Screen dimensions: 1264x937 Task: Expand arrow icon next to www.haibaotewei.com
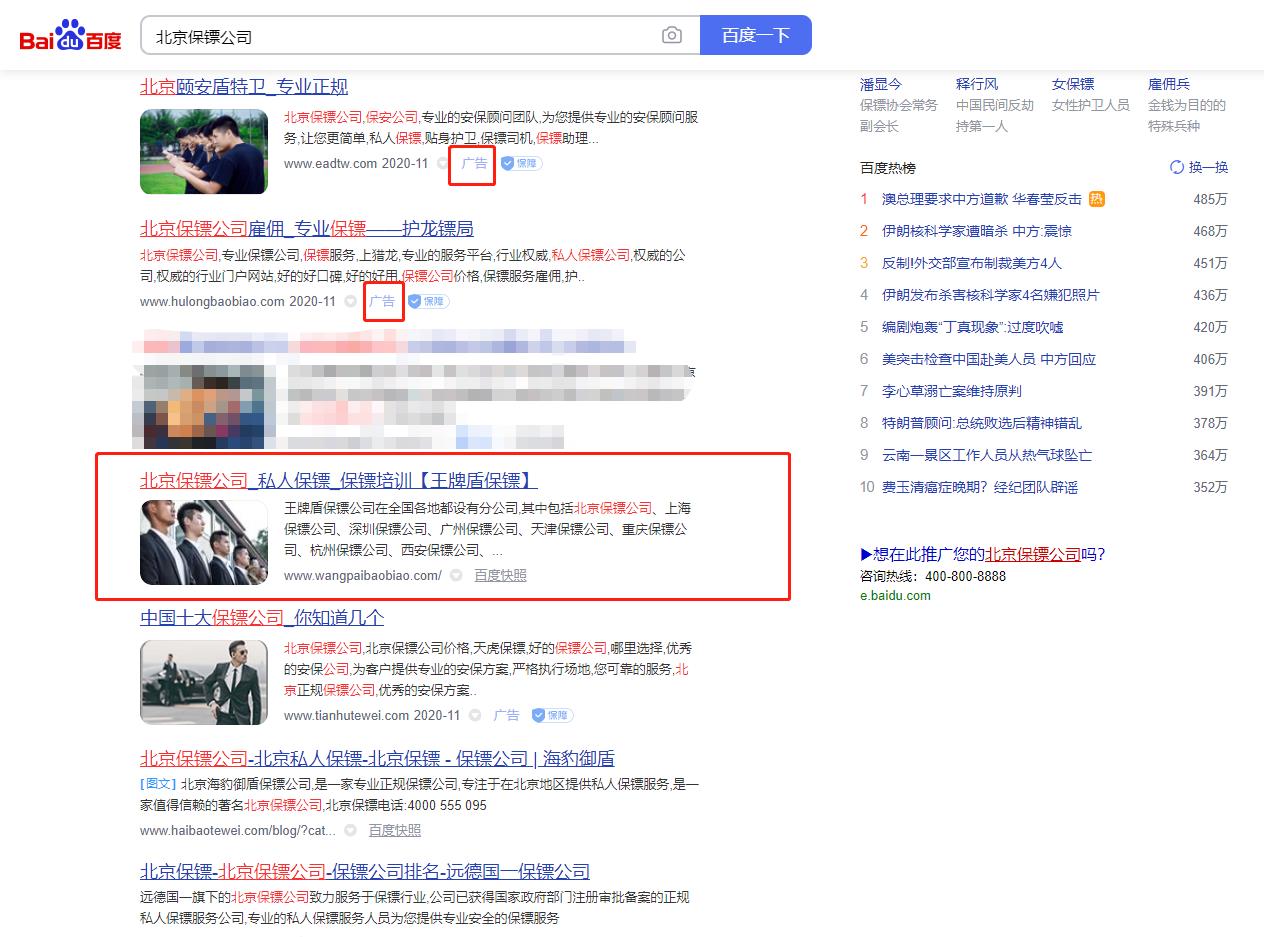coord(350,830)
